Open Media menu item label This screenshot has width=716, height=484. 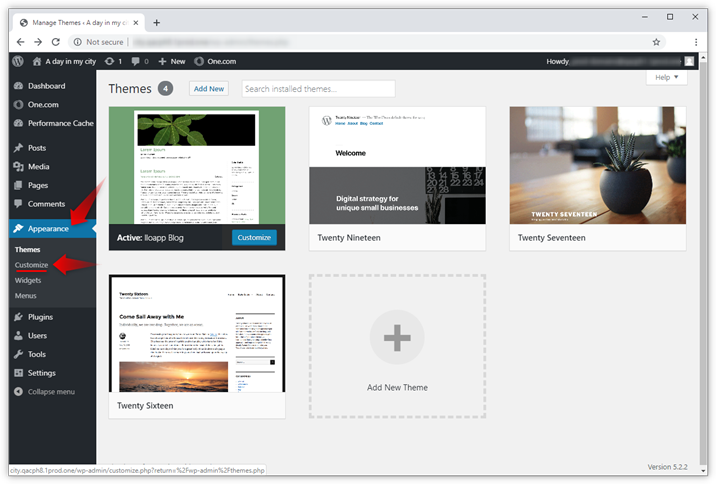pos(38,167)
